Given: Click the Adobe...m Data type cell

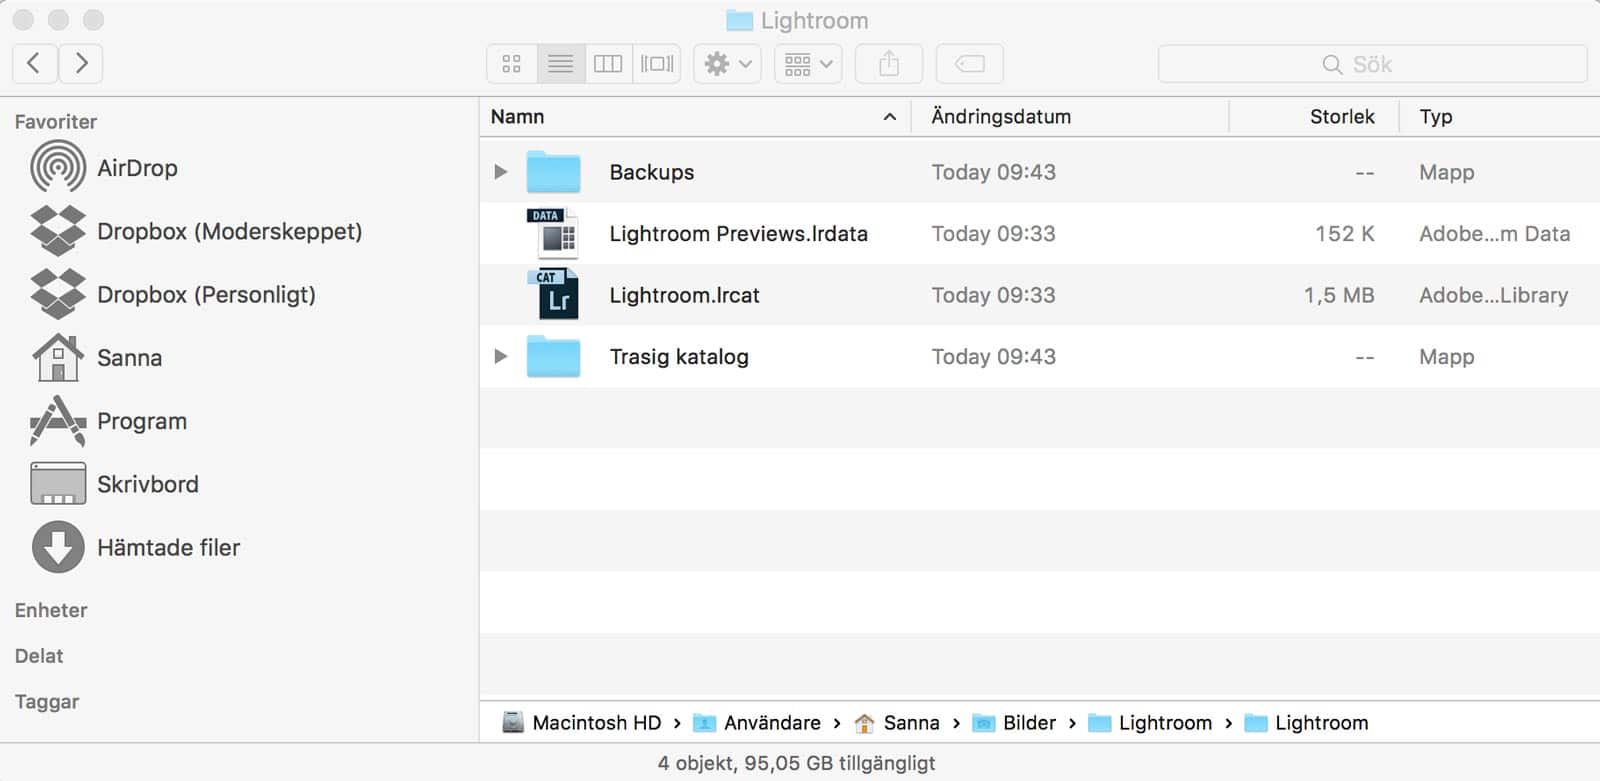Looking at the screenshot, I should pyautogui.click(x=1495, y=234).
